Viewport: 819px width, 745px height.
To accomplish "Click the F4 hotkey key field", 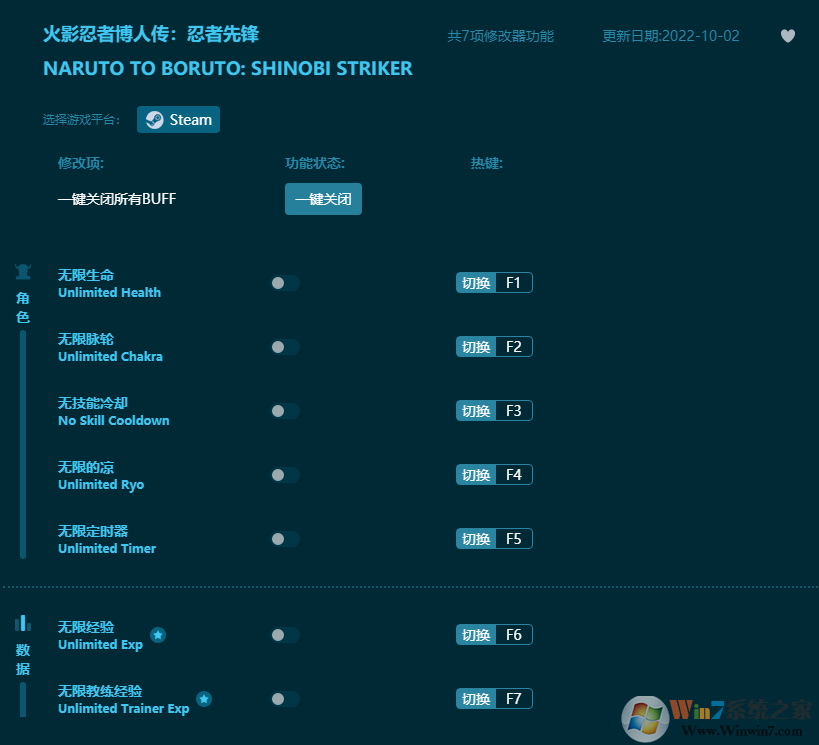I will coord(514,475).
